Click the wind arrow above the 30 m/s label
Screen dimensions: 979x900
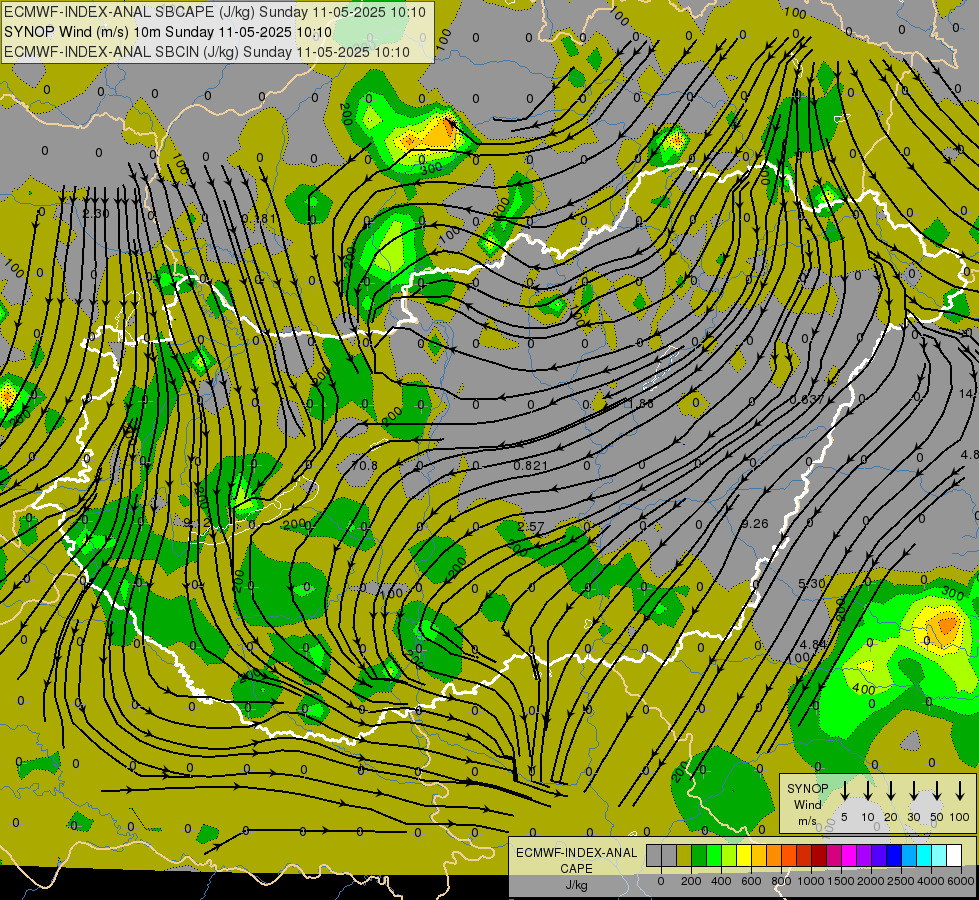point(913,791)
